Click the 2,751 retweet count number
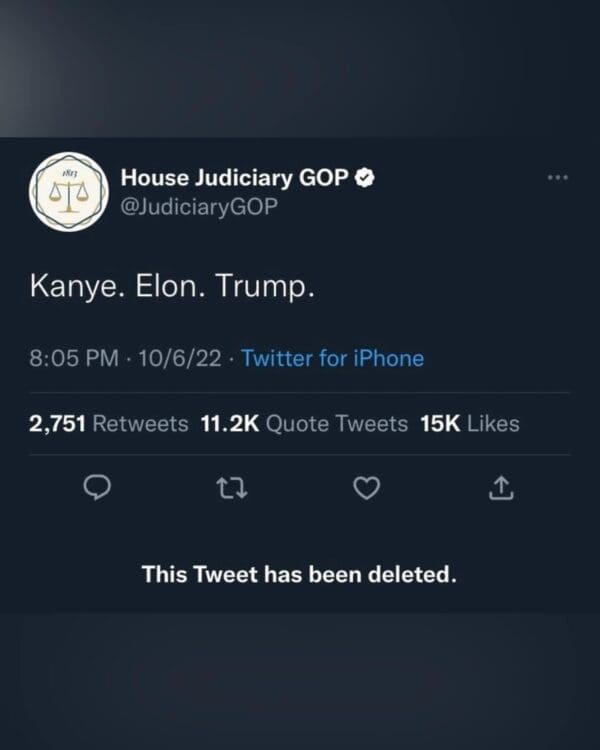The width and height of the screenshot is (600, 750). [58, 423]
